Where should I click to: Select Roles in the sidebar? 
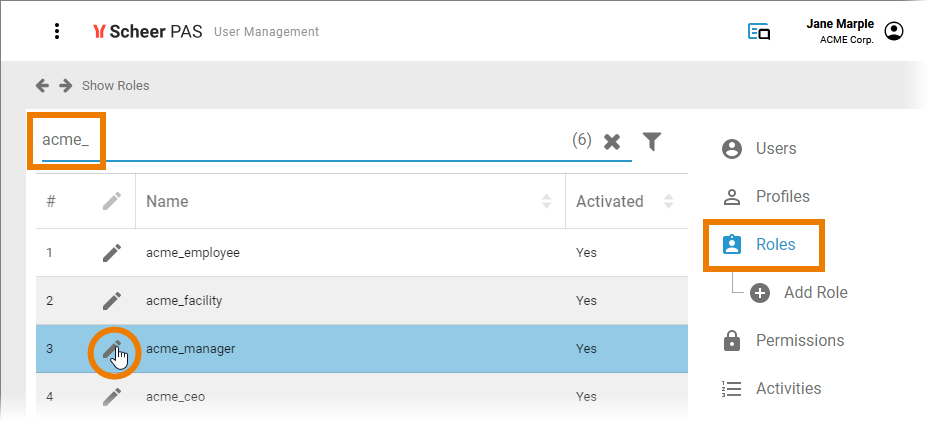pos(774,245)
